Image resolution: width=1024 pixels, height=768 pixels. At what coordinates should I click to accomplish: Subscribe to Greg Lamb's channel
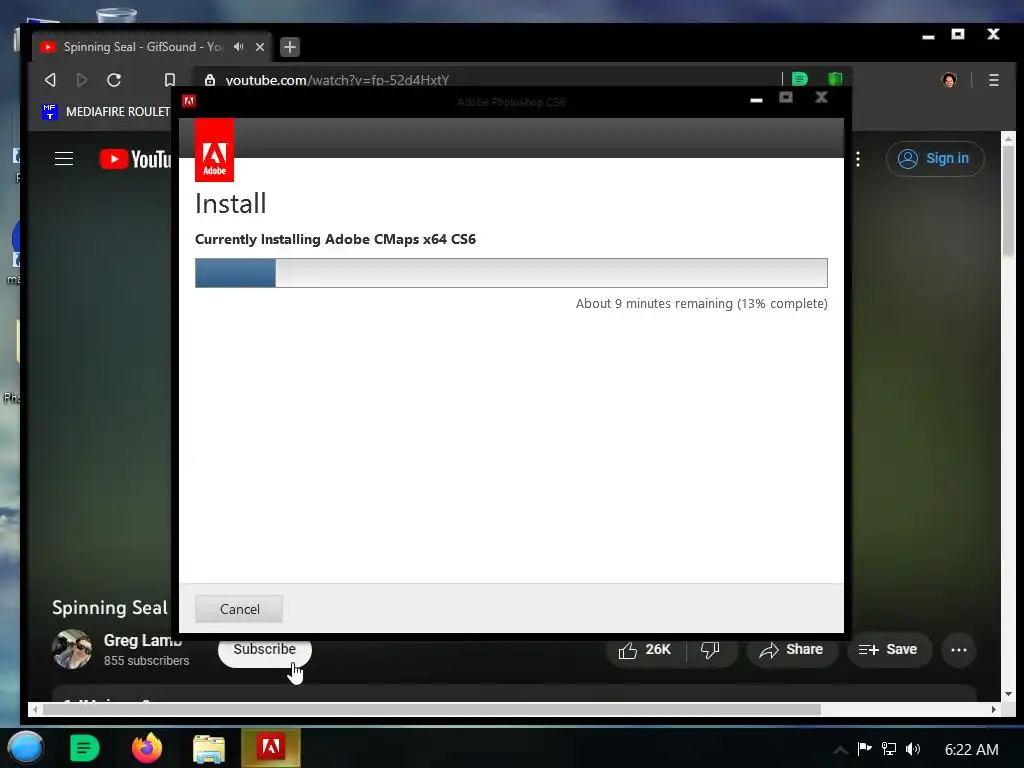pyautogui.click(x=264, y=649)
